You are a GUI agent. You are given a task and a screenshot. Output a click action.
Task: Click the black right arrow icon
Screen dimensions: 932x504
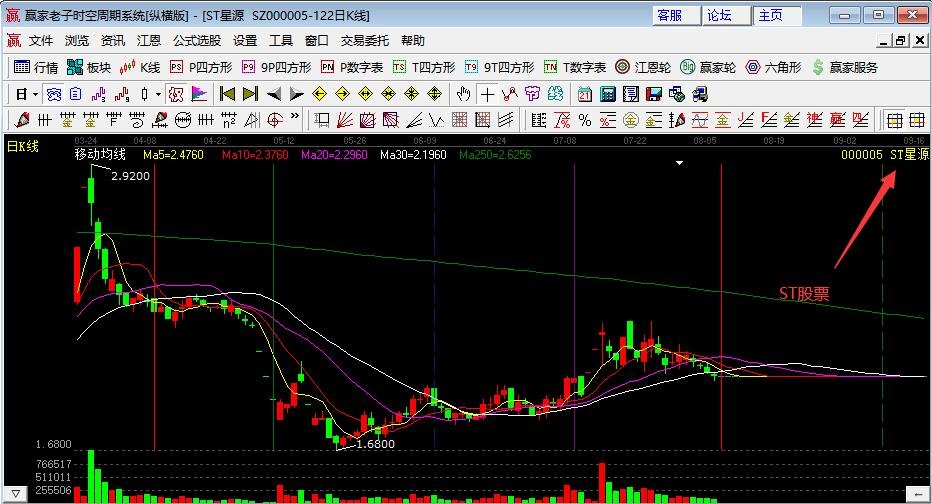tap(297, 94)
